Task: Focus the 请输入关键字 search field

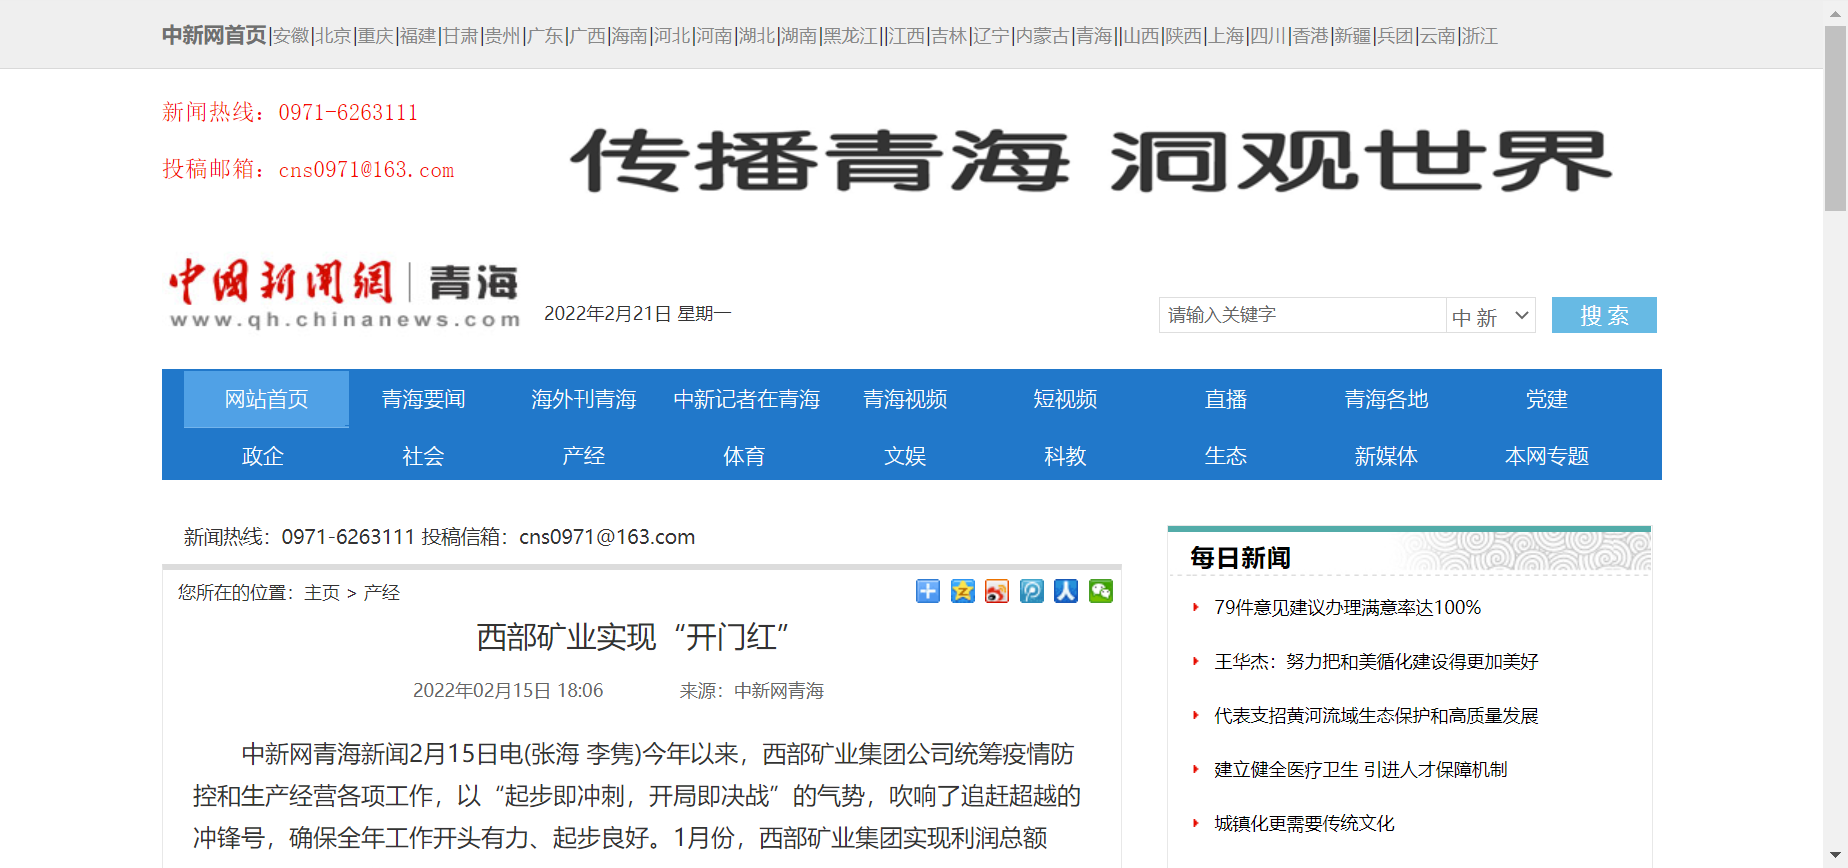Action: click(1301, 316)
